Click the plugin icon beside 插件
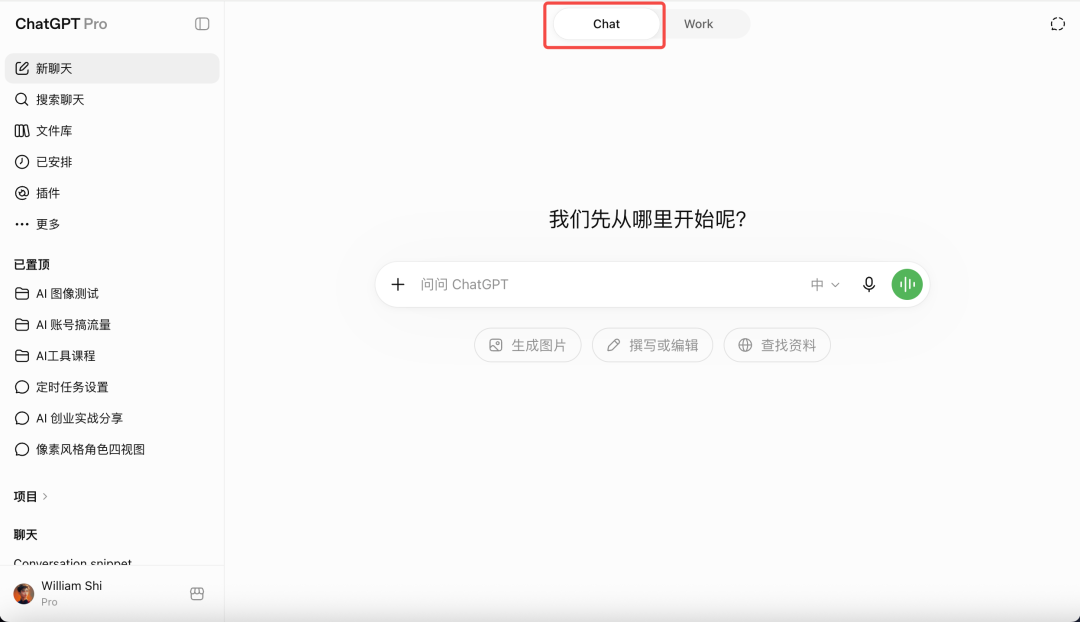Viewport: 1080px width, 622px height. click(x=22, y=193)
